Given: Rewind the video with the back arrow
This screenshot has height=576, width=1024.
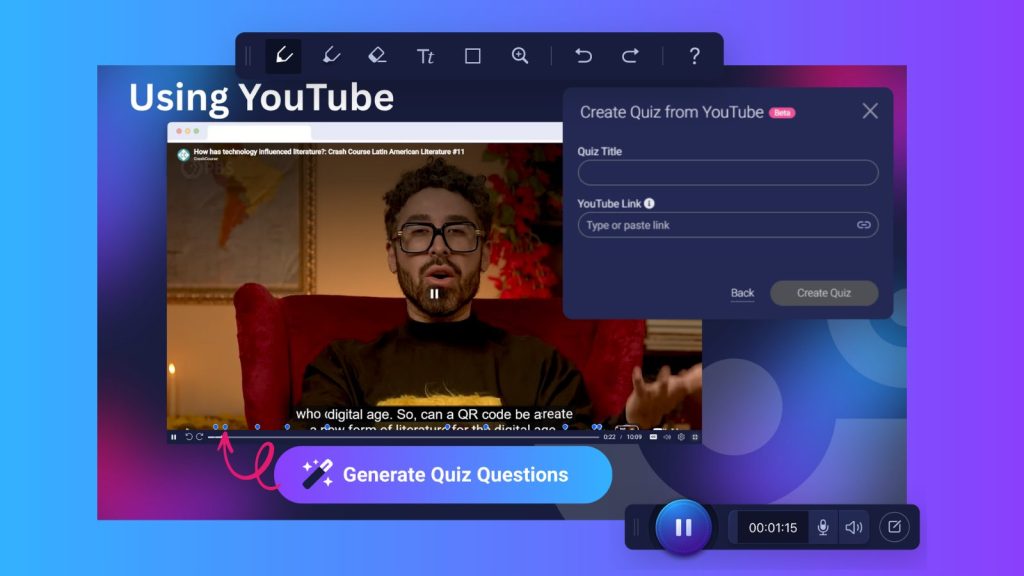Looking at the screenshot, I should tap(189, 436).
